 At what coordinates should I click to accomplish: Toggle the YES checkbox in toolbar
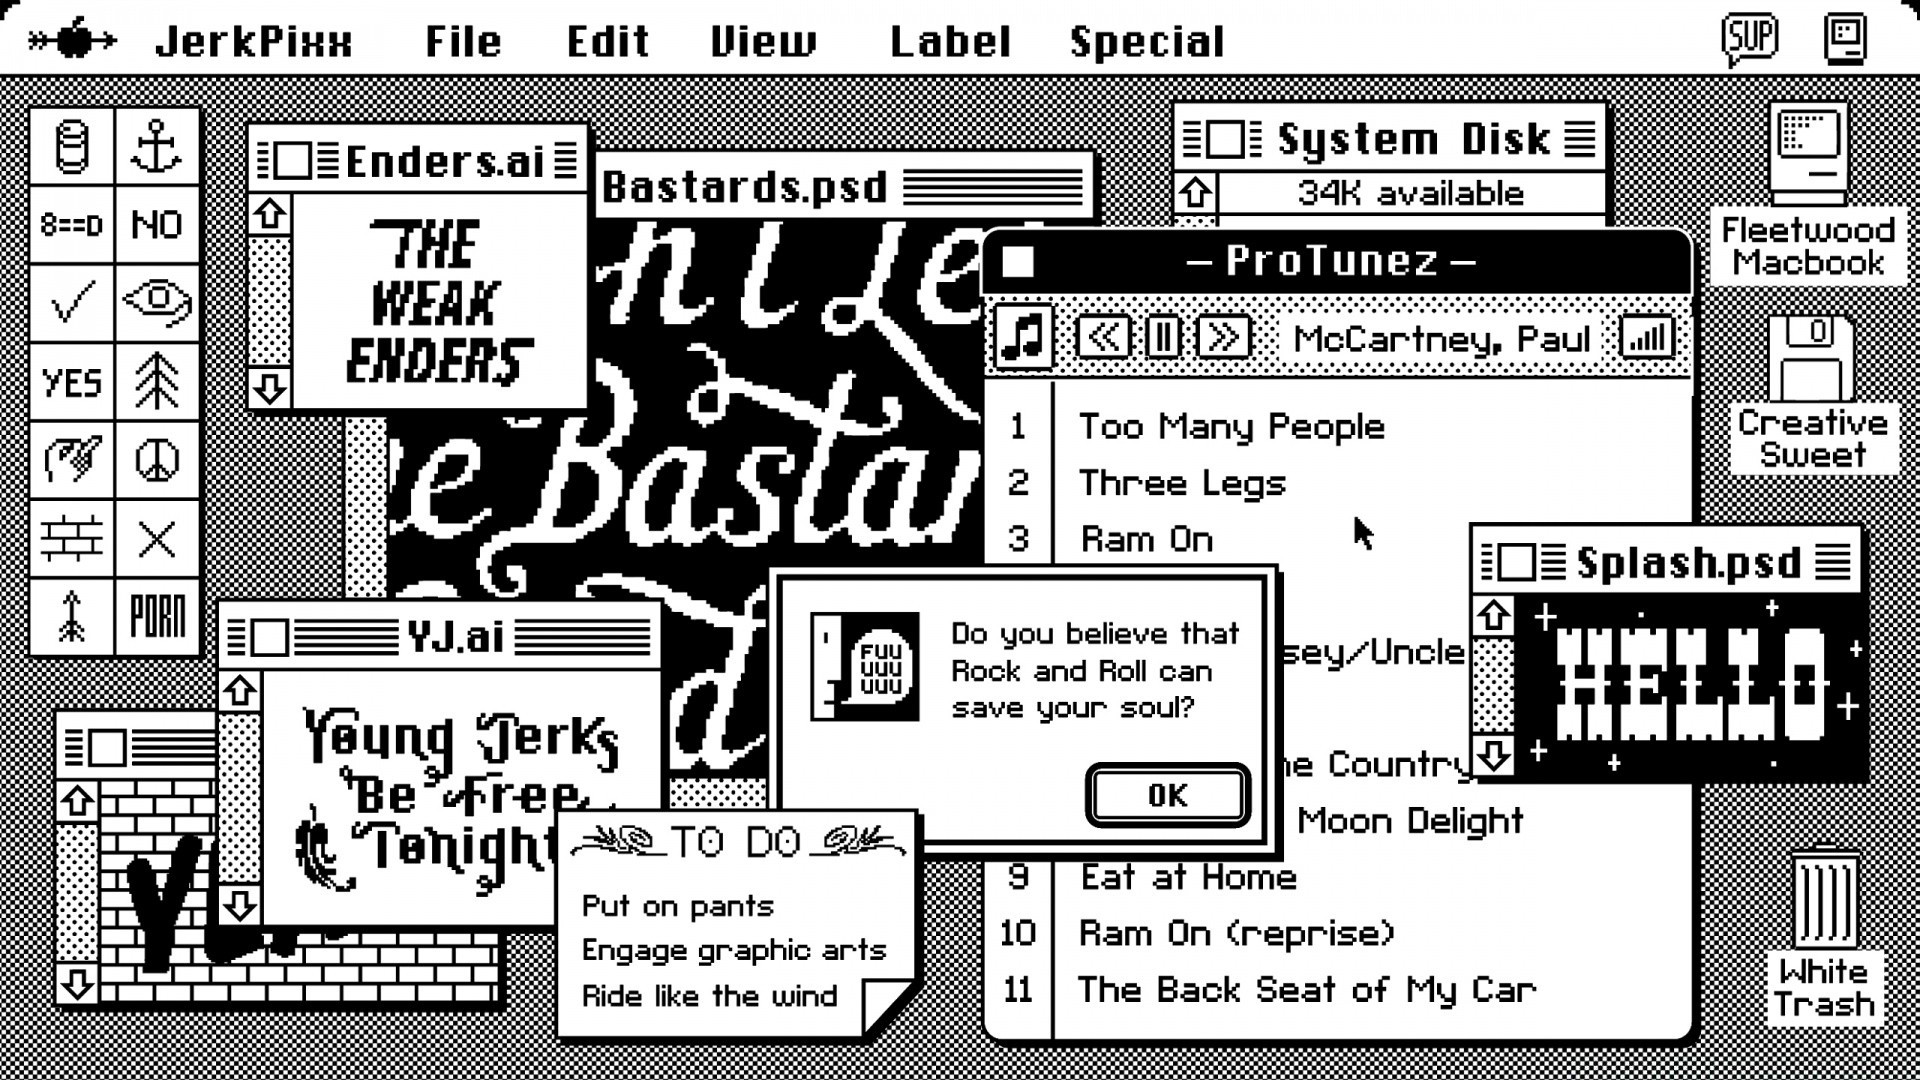(x=74, y=382)
